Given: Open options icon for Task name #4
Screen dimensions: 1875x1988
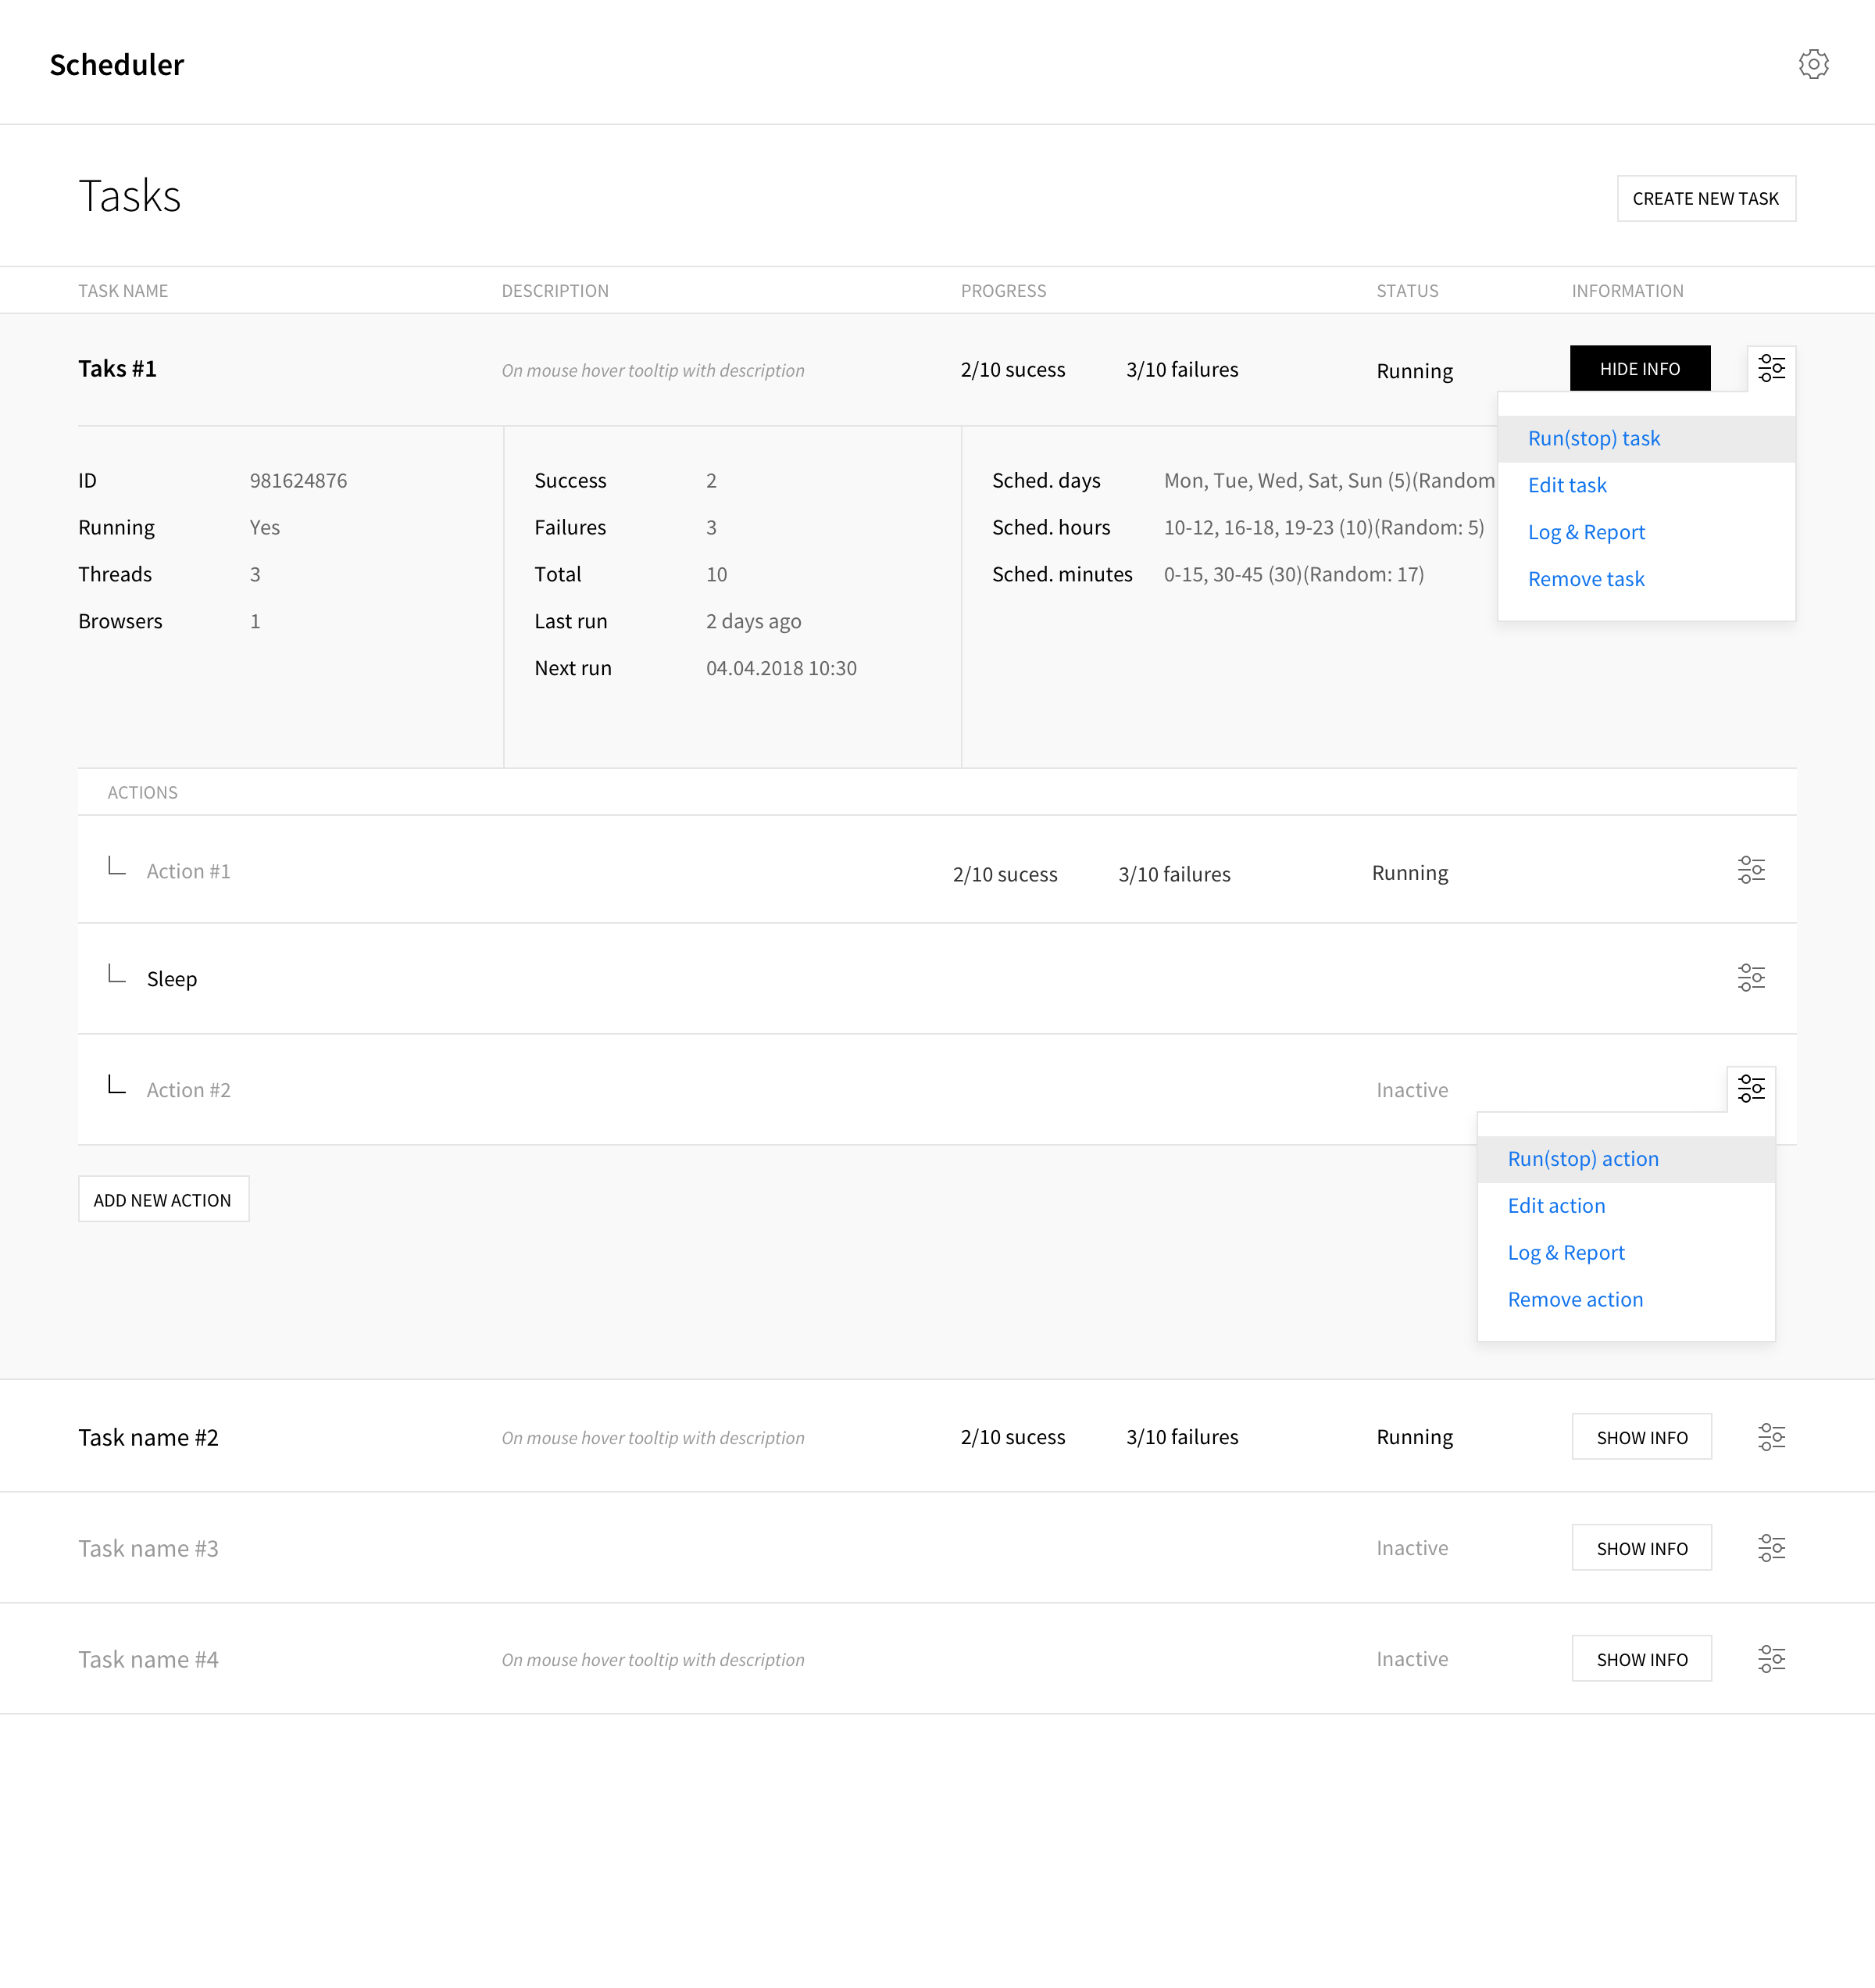Looking at the screenshot, I should tap(1770, 1659).
